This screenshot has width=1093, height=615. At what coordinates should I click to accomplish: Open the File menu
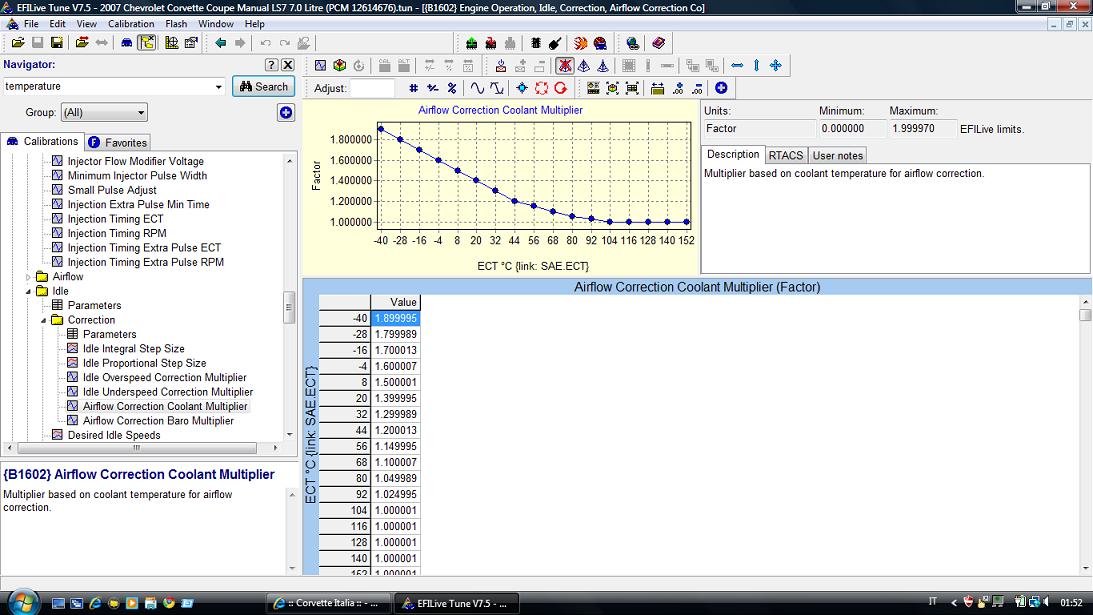(x=31, y=24)
